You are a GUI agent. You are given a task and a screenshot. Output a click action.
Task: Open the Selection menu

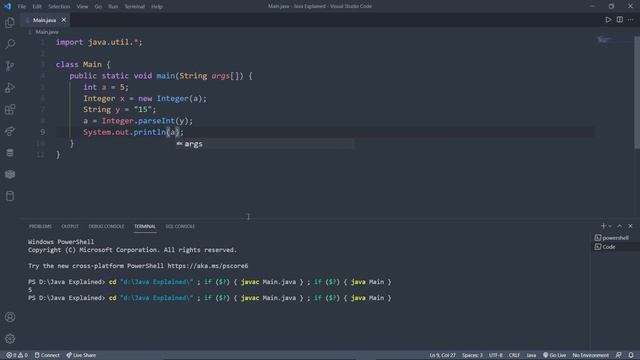[x=59, y=7]
